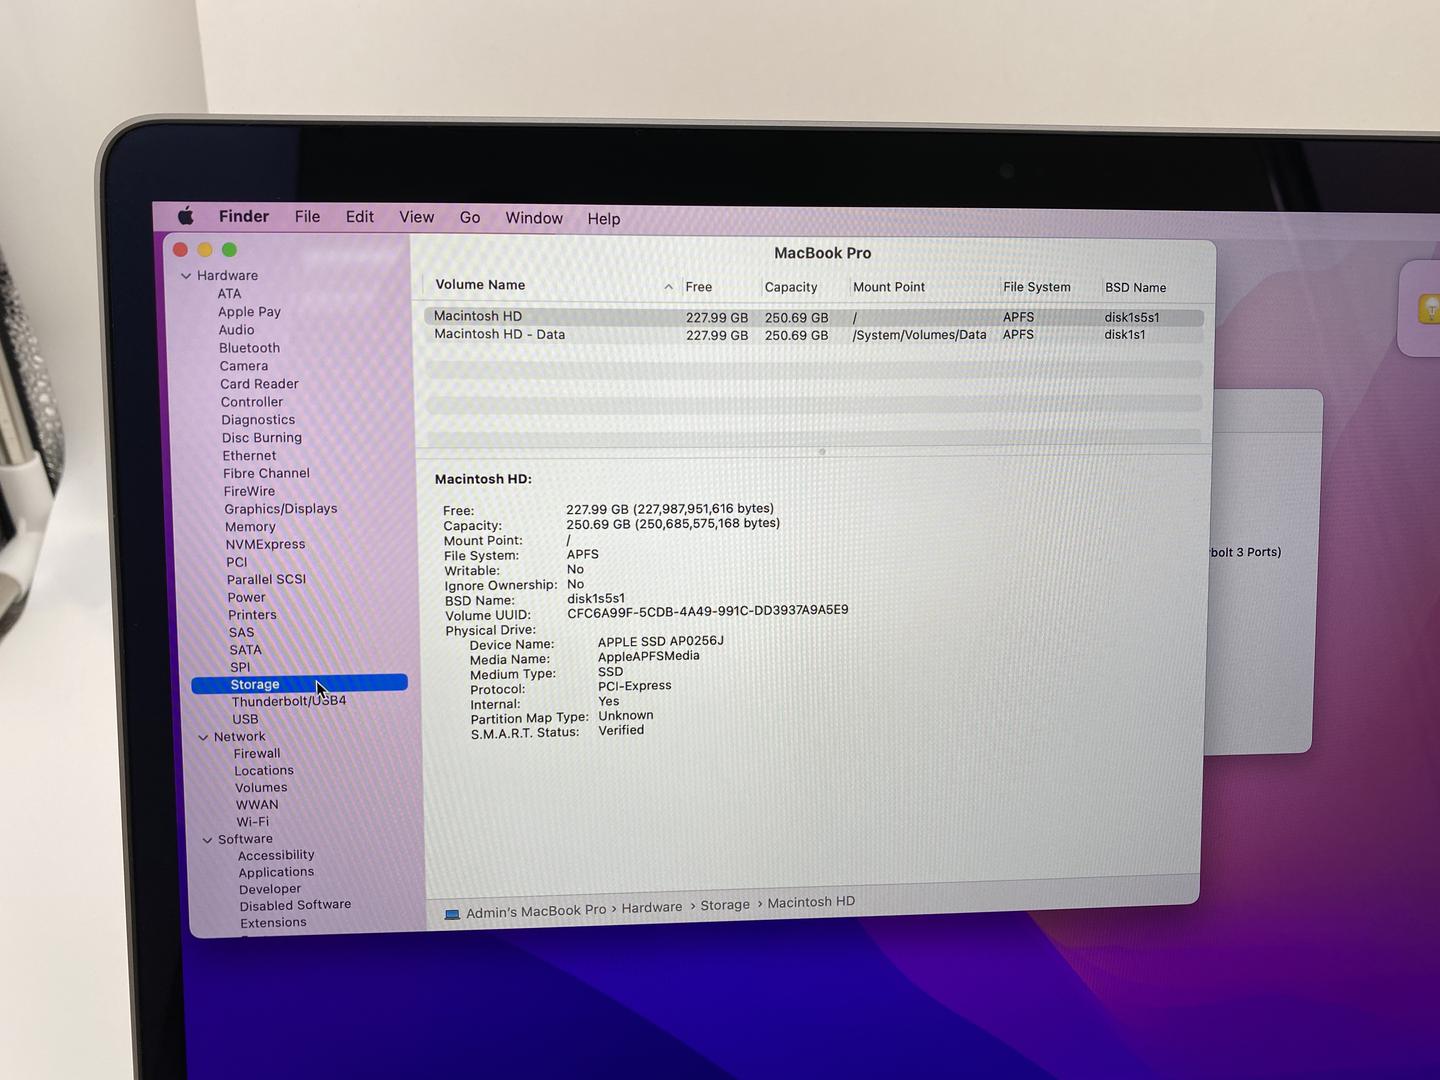Screen dimensions: 1440x1080
Task: Select Parallel SCSI in the sidebar
Action: [266, 579]
